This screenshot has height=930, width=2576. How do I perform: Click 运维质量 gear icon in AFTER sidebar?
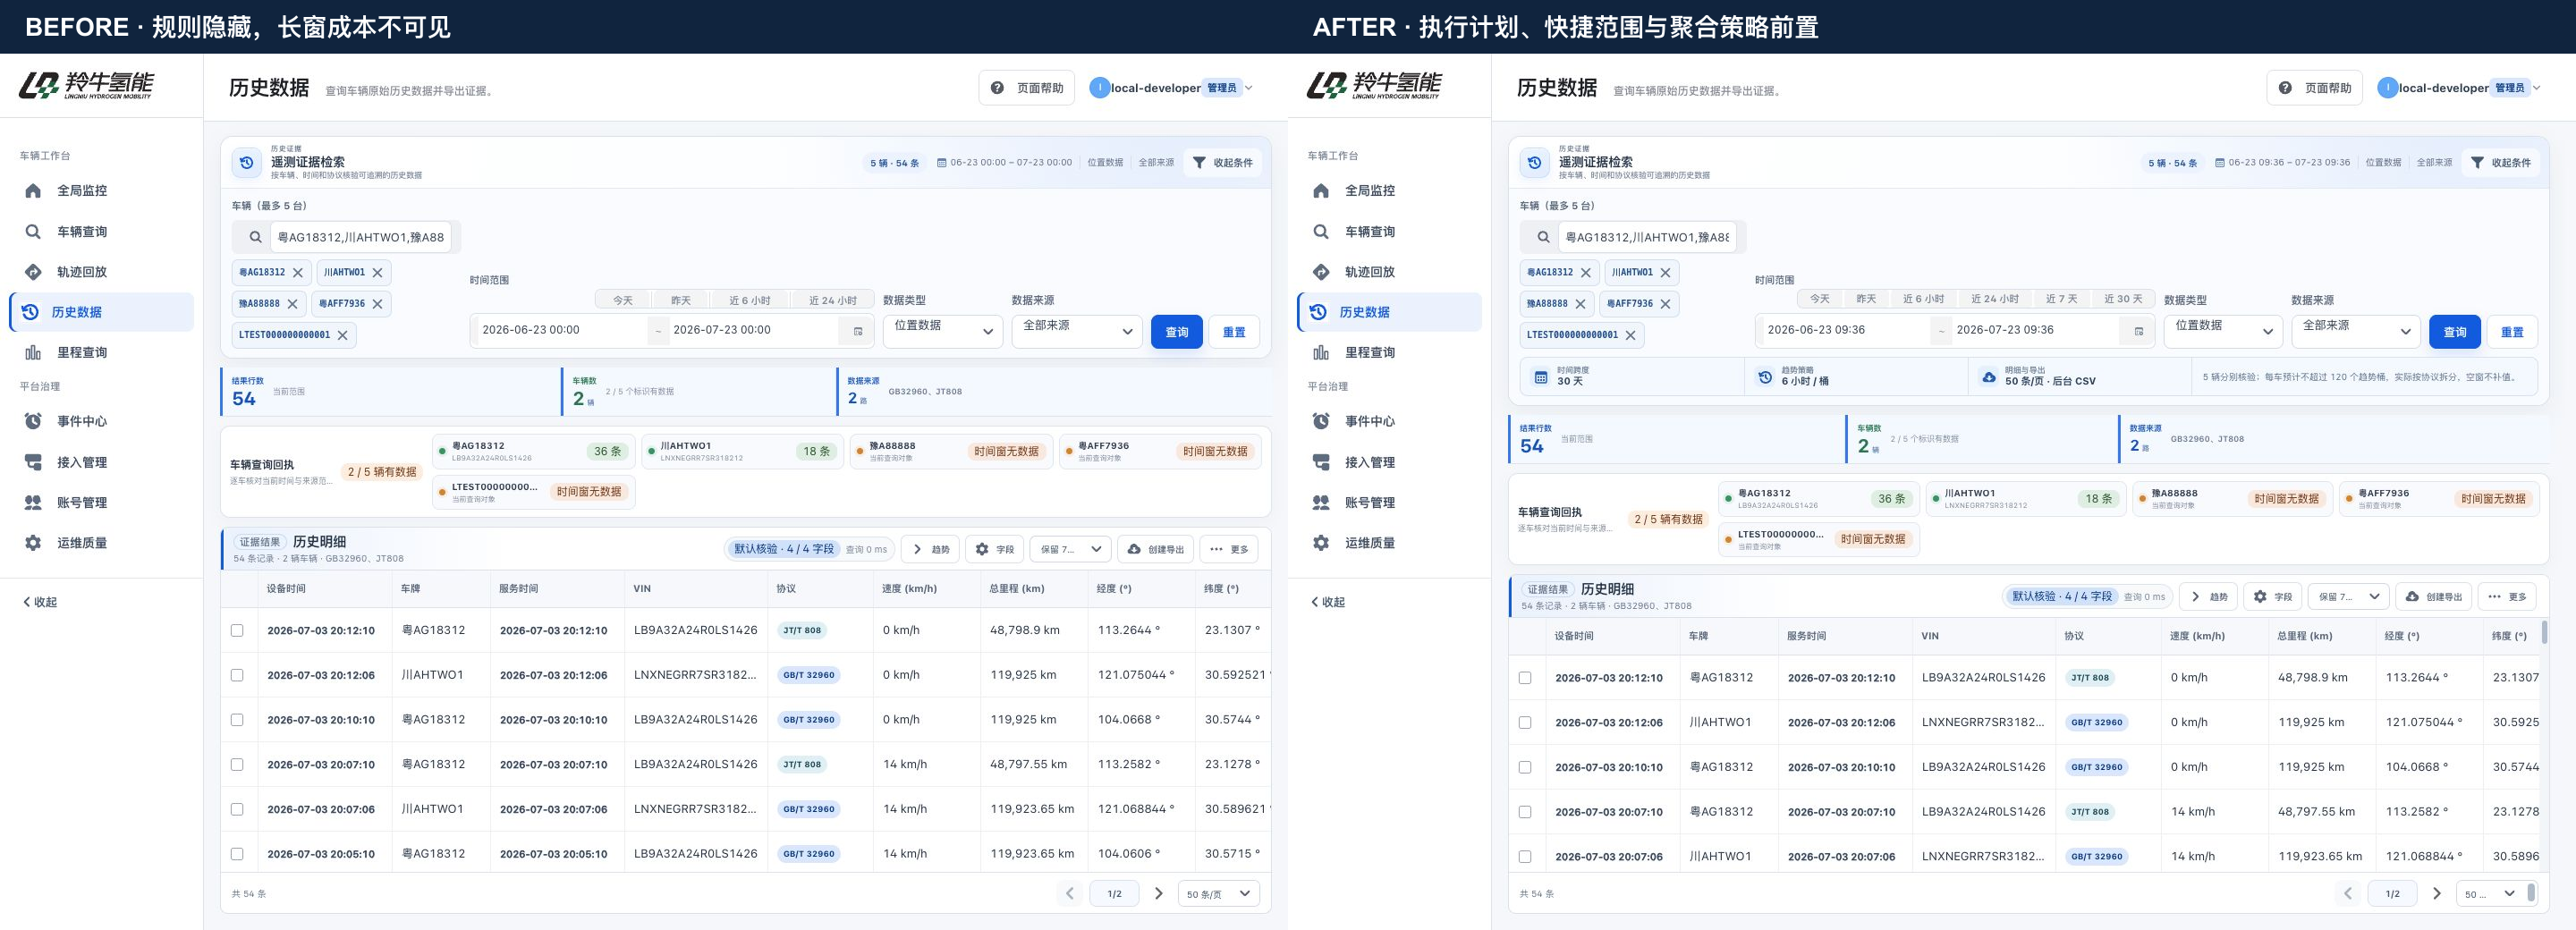click(x=1321, y=543)
